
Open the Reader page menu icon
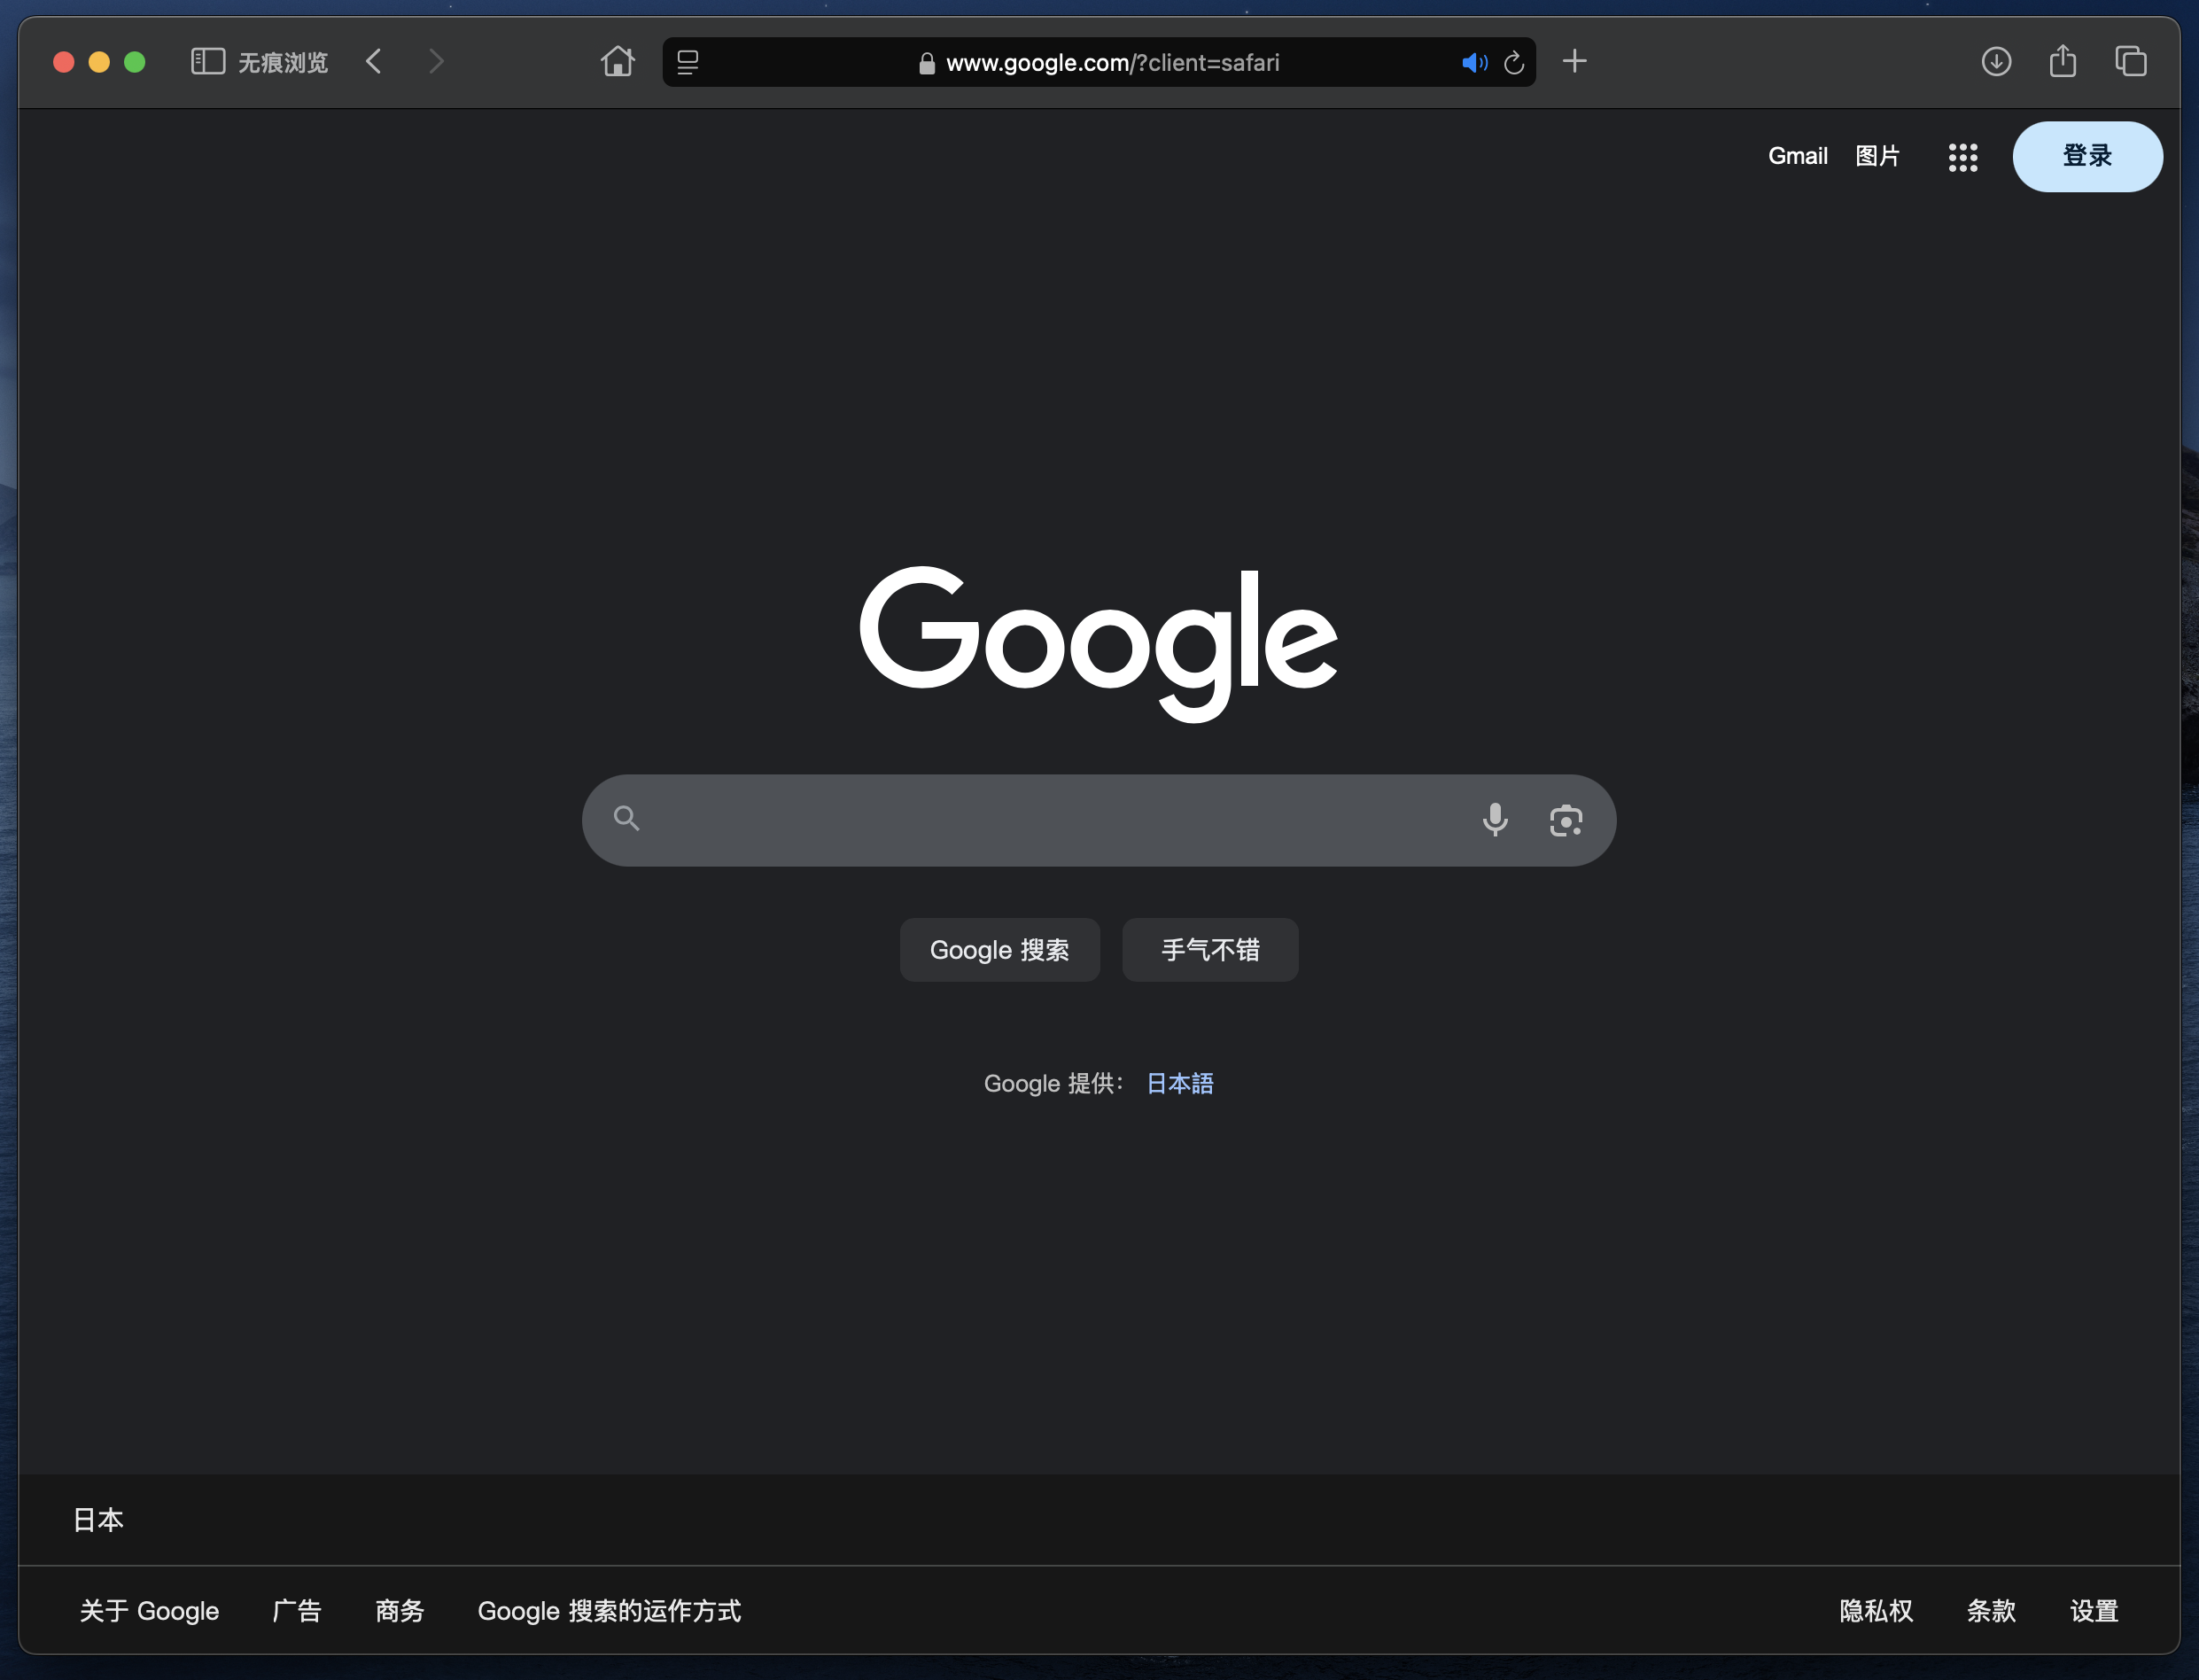[688, 63]
